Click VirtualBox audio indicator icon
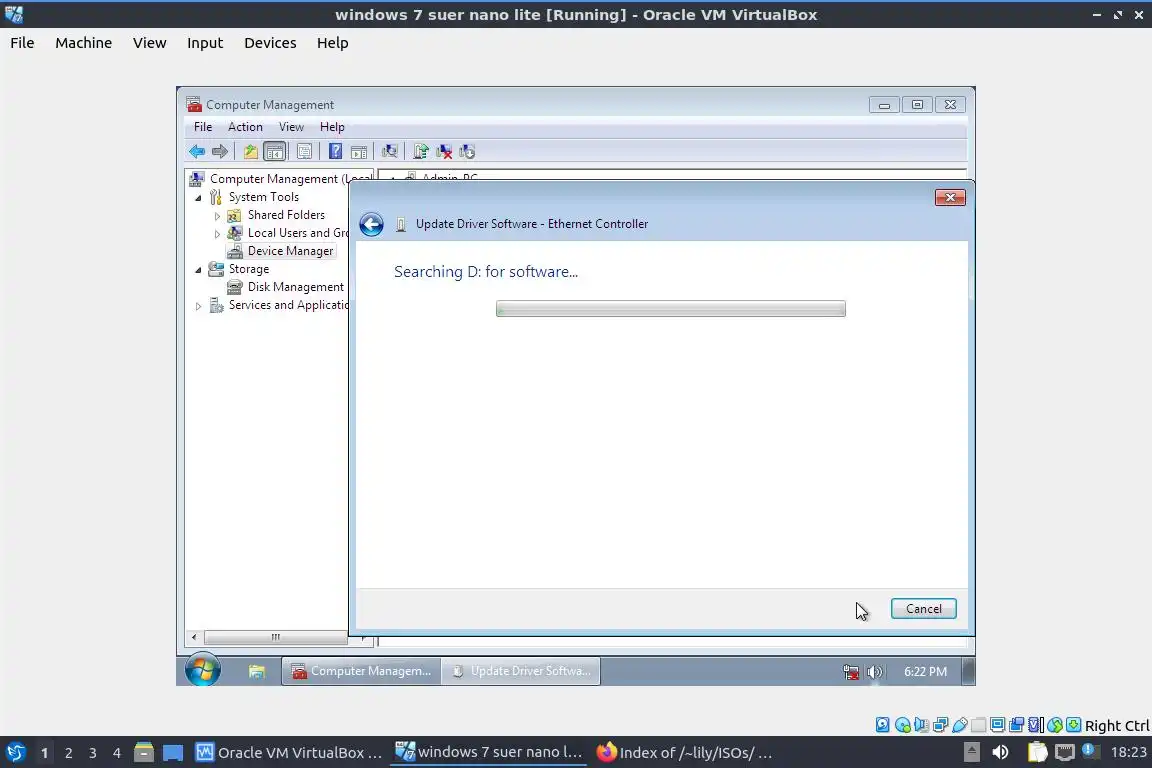The height and width of the screenshot is (768, 1152). (921, 725)
